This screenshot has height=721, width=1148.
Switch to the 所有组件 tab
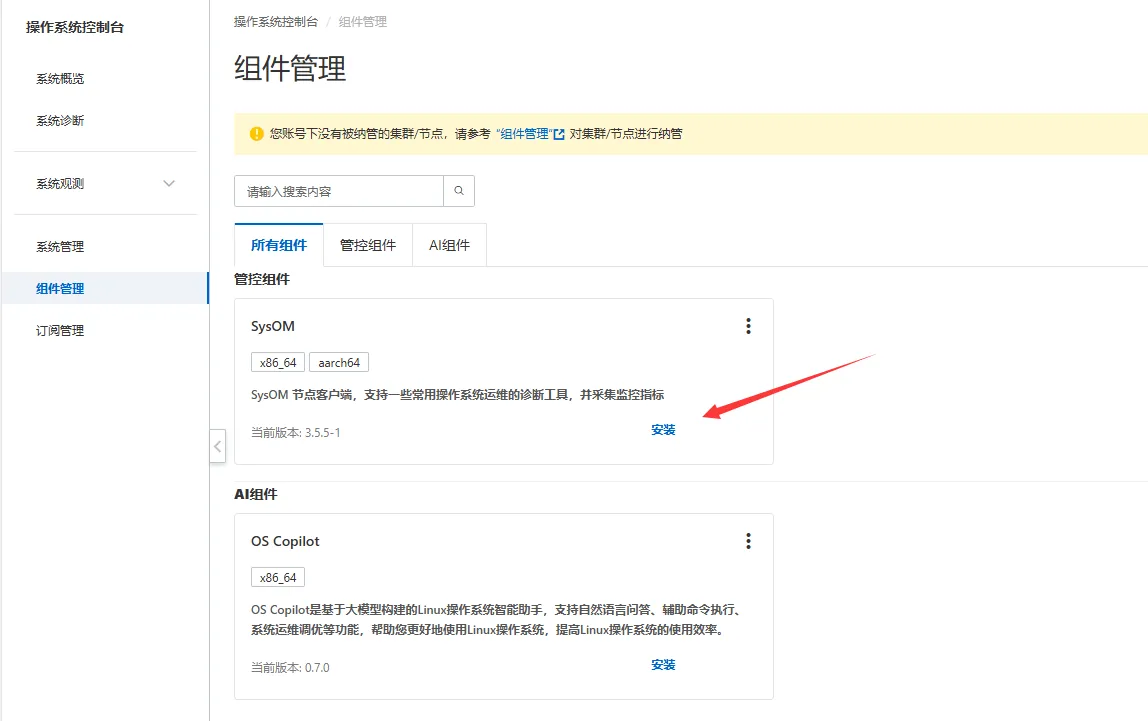point(279,245)
